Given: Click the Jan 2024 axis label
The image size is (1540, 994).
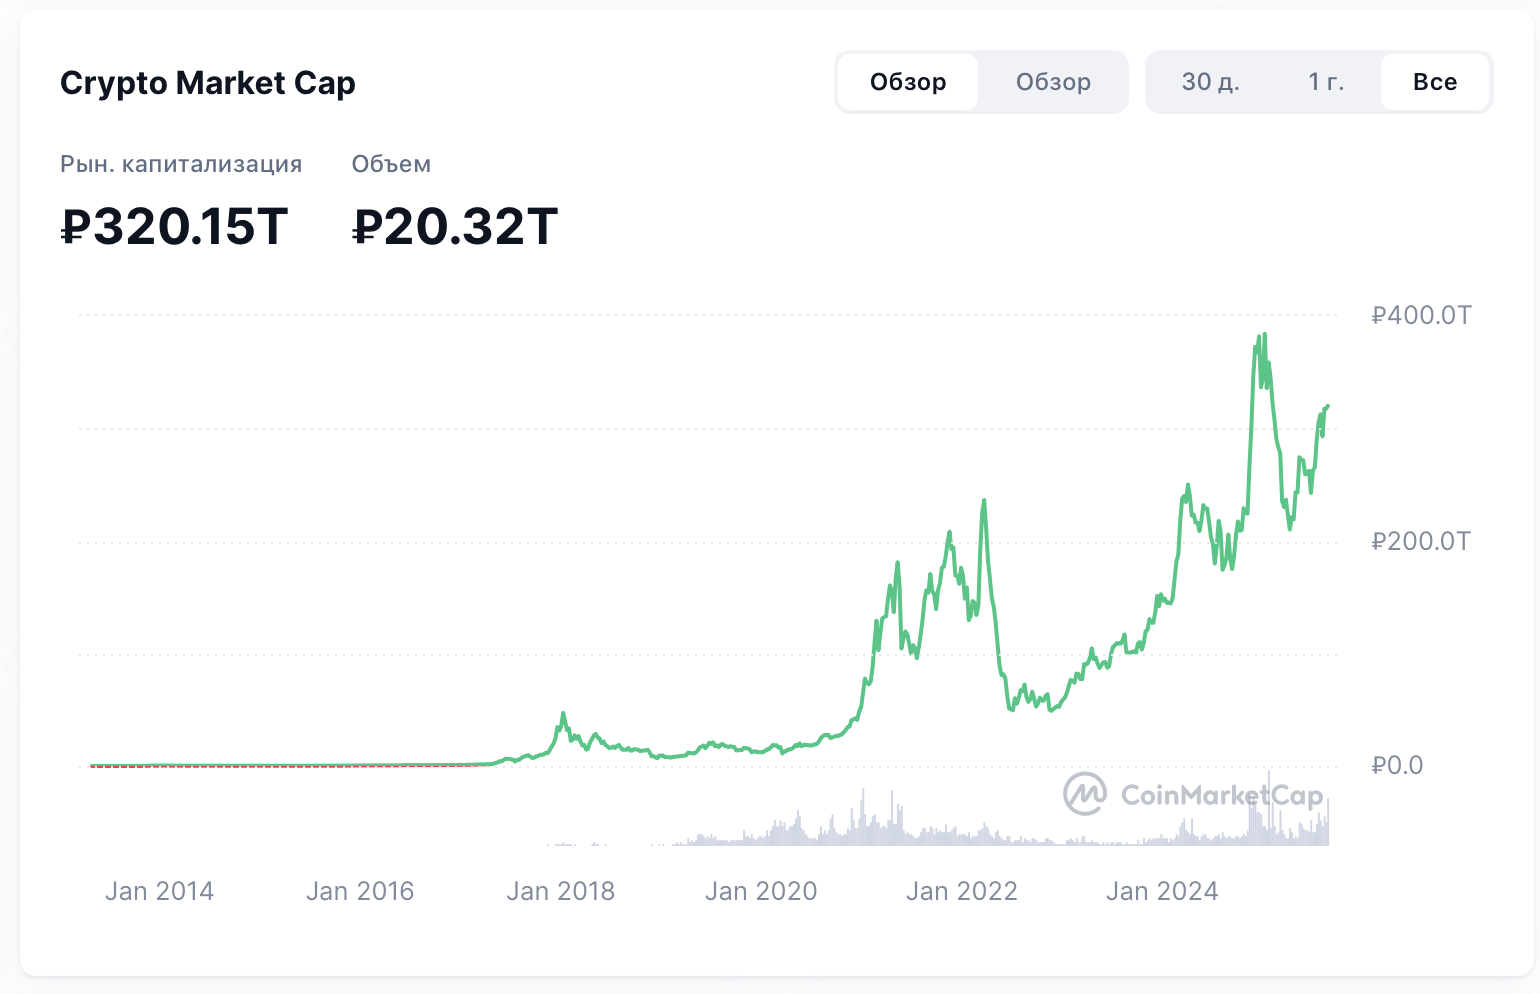Looking at the screenshot, I should (1162, 891).
